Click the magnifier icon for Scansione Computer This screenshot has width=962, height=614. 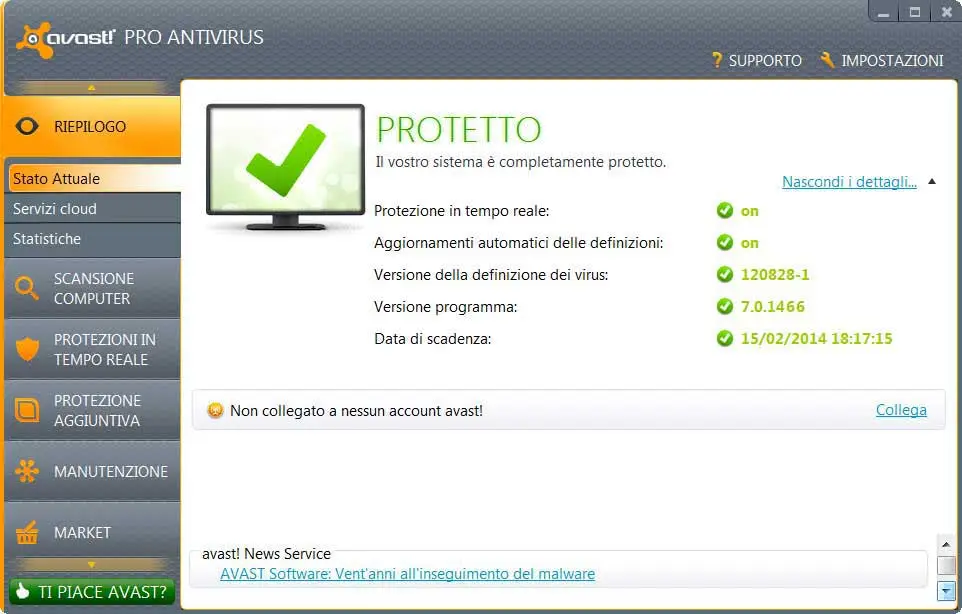point(26,288)
